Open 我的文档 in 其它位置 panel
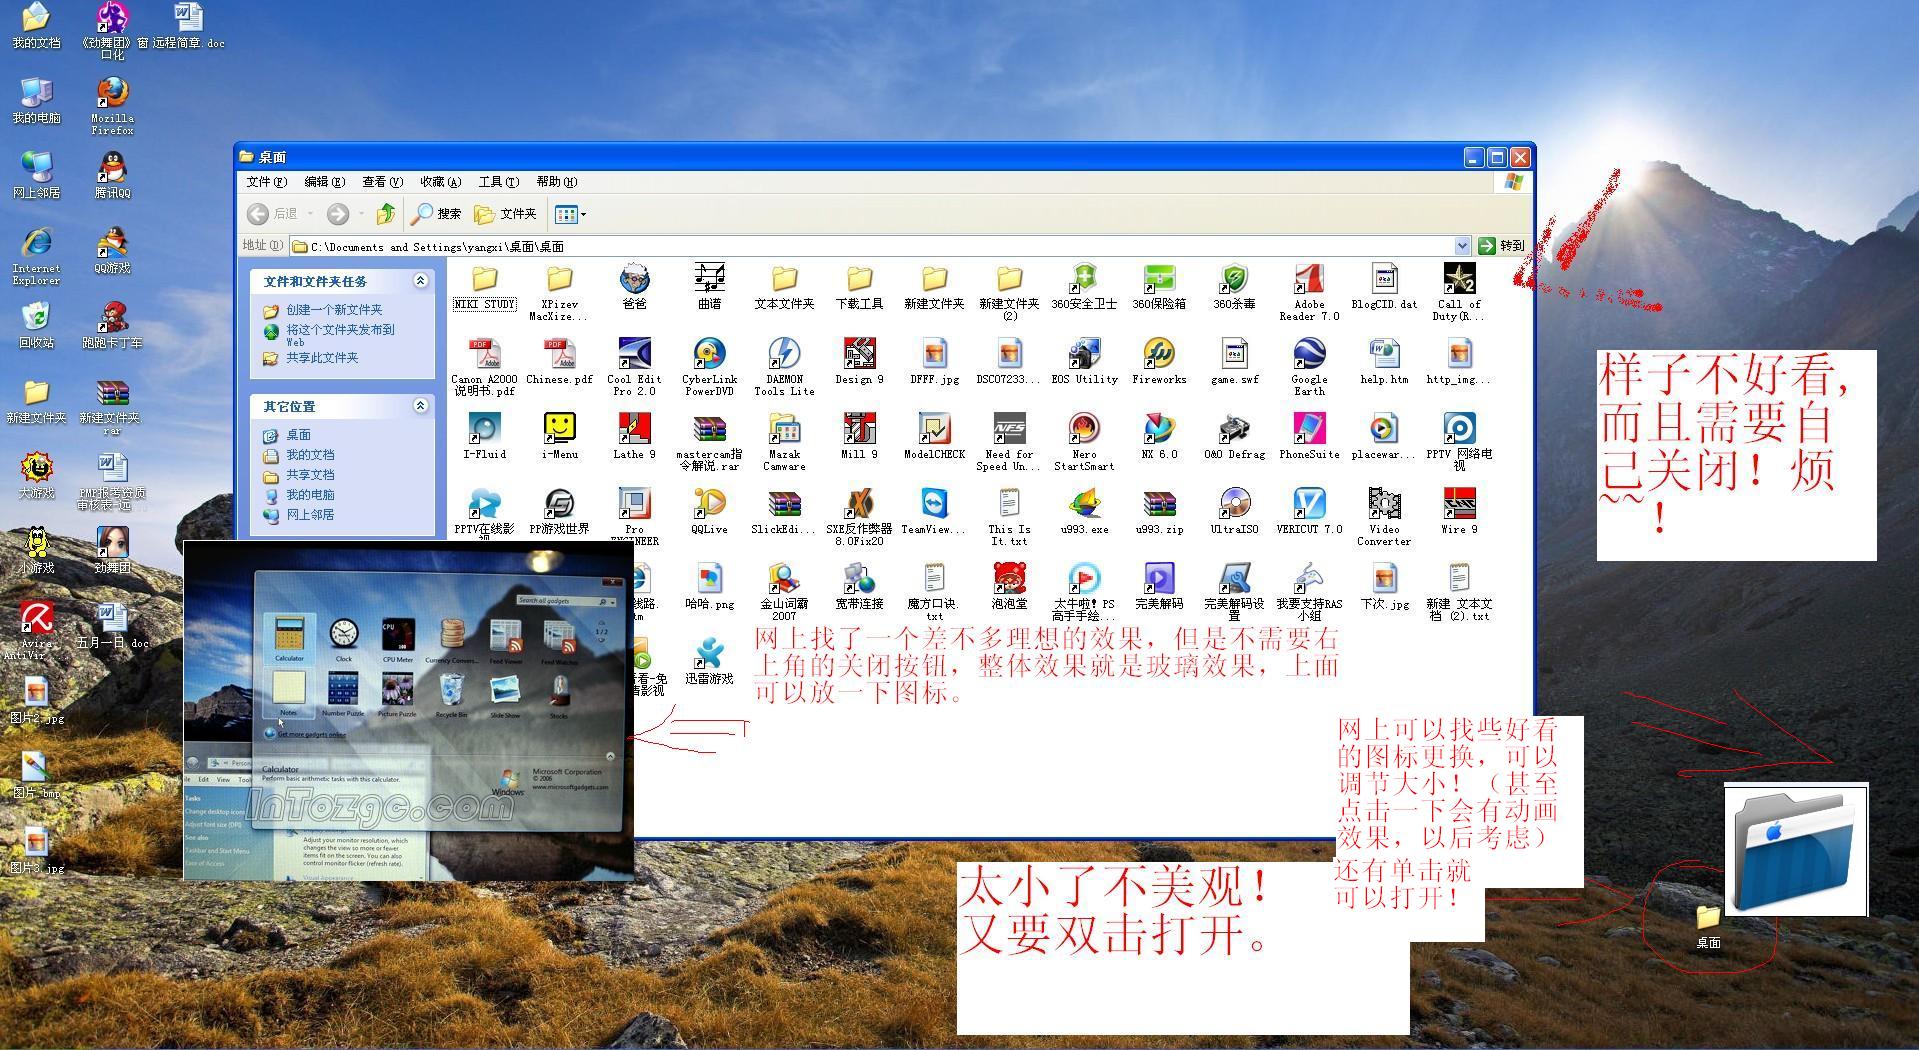This screenshot has height=1050, width=1919. [310, 455]
